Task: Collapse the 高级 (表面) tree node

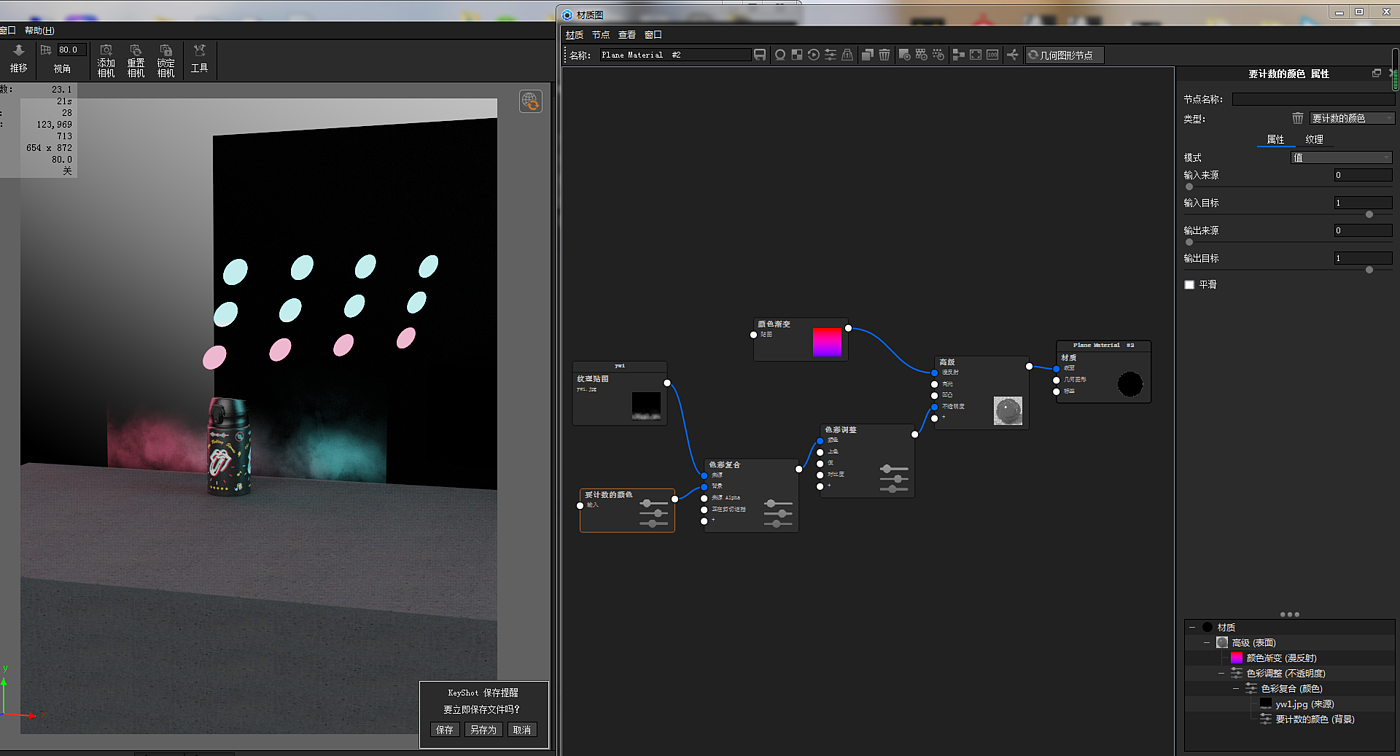Action: point(1207,643)
